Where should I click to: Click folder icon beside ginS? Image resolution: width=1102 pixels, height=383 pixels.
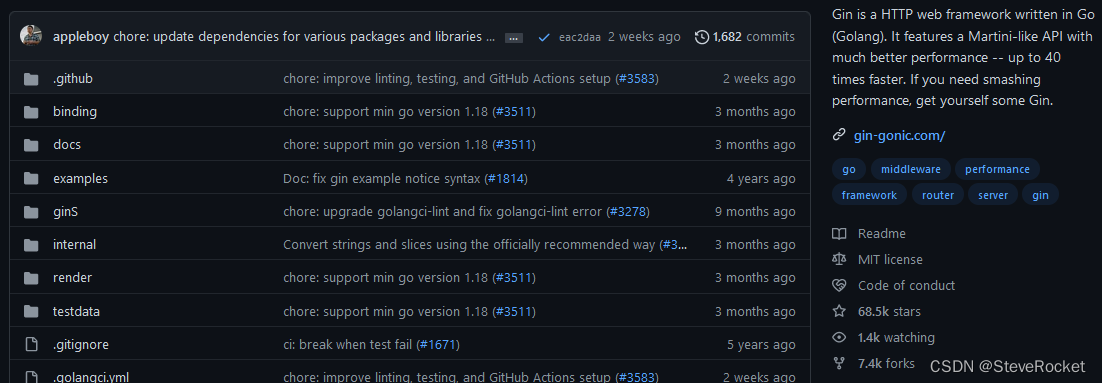[x=31, y=212]
